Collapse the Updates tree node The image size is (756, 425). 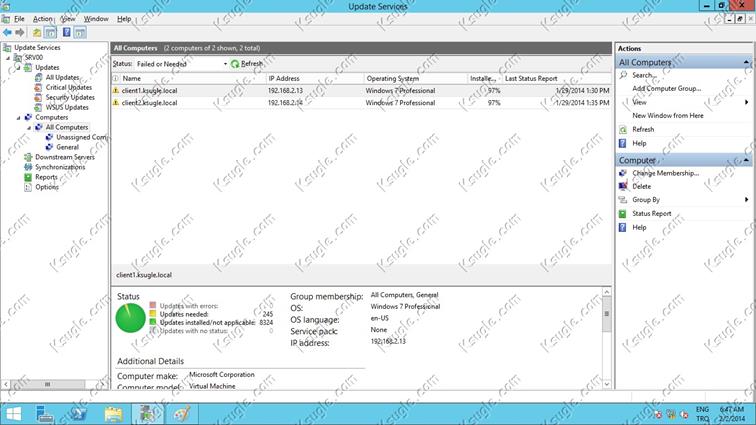[18, 68]
